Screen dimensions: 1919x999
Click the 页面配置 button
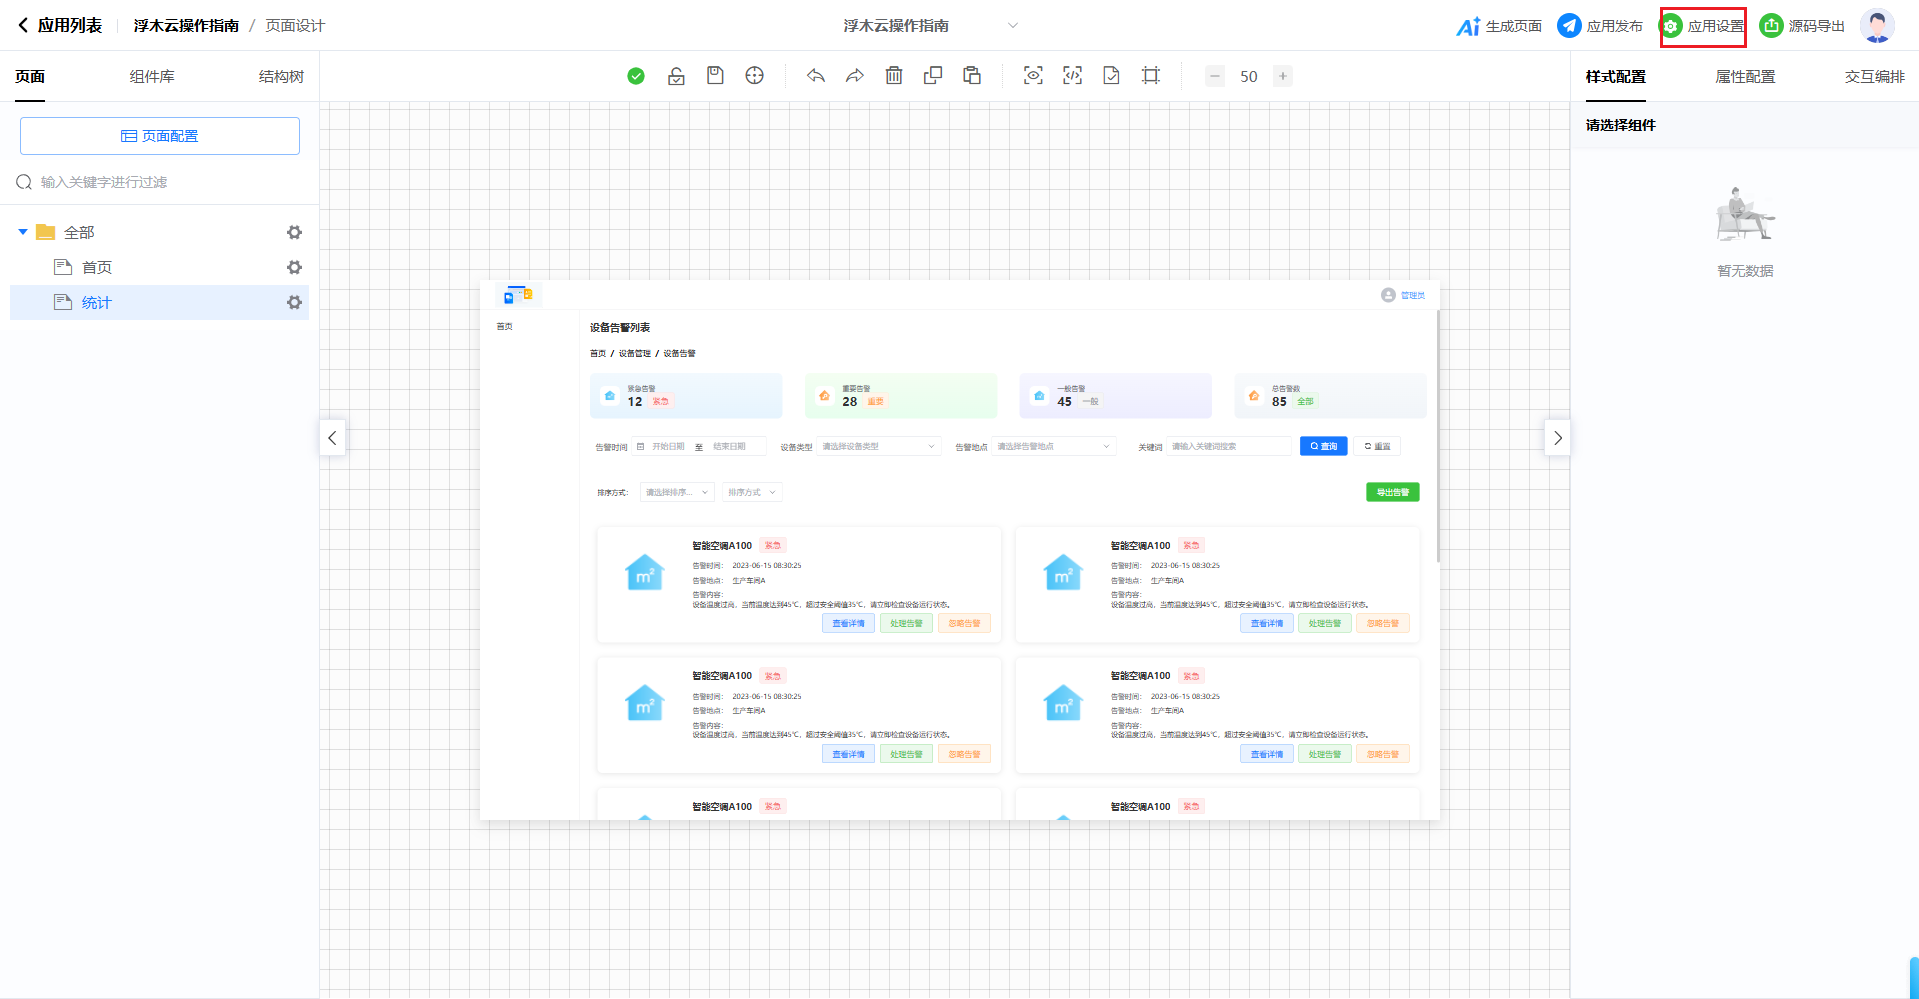(160, 136)
